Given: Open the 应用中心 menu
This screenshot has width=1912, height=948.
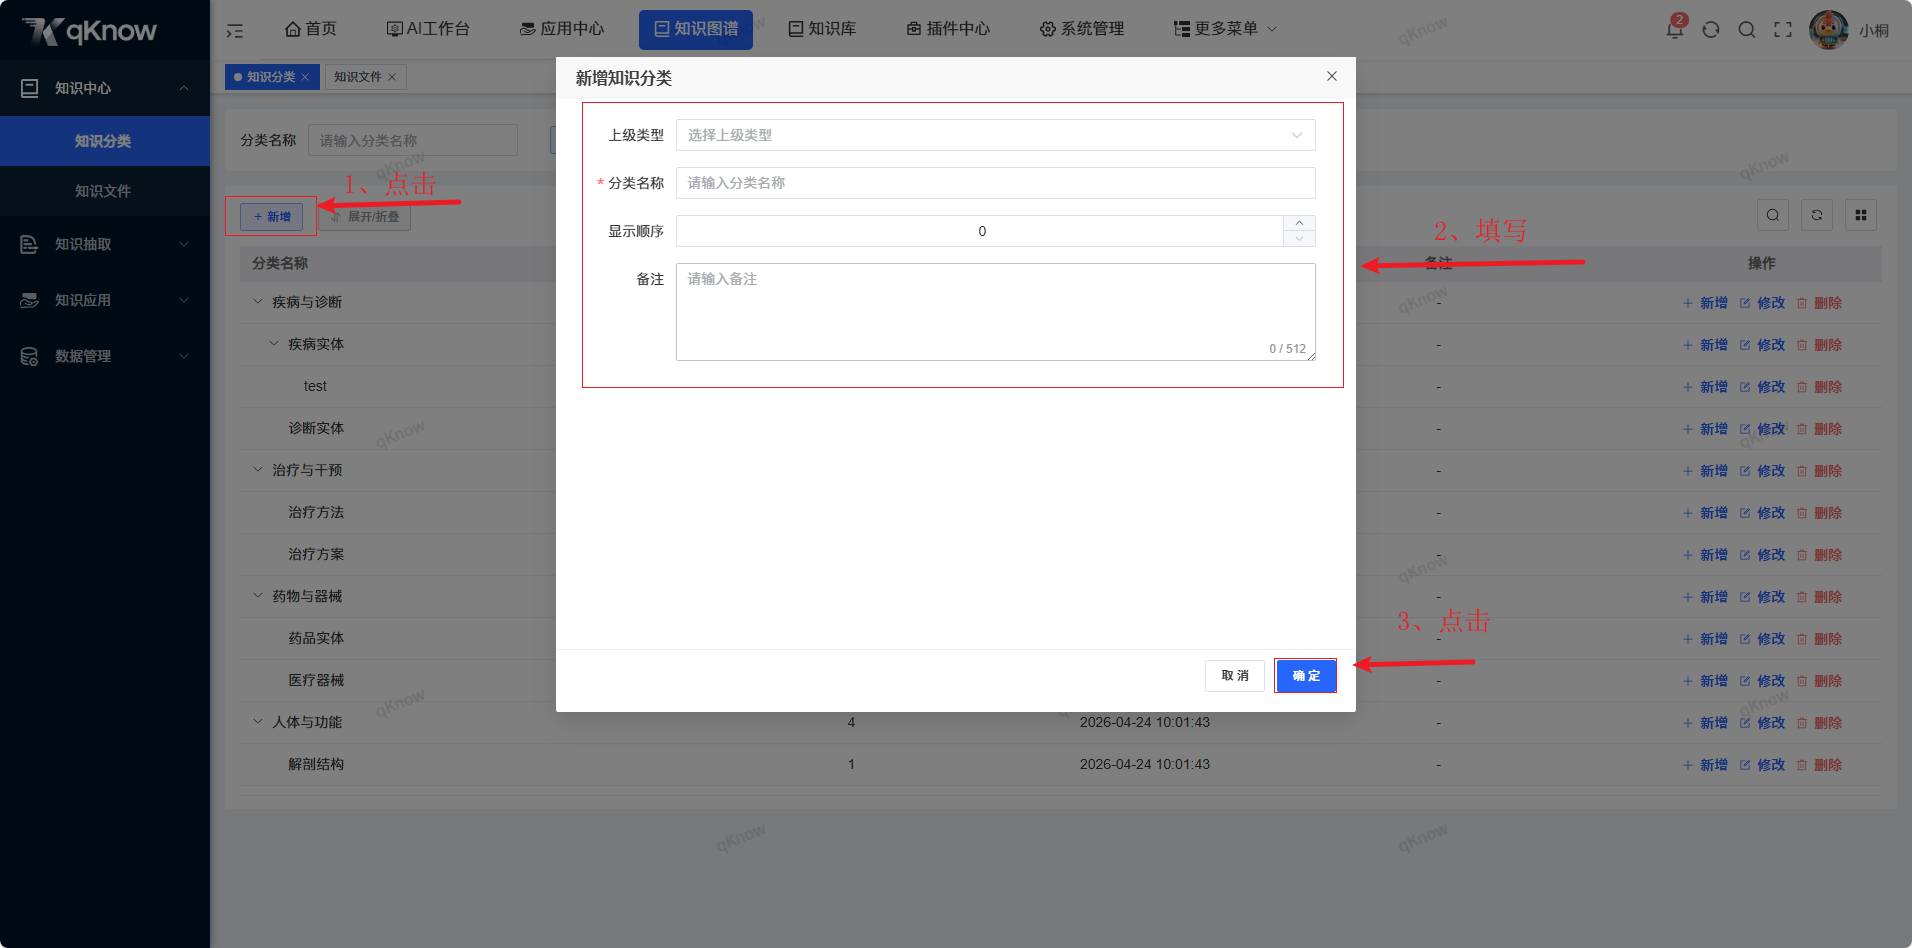Looking at the screenshot, I should tap(562, 29).
